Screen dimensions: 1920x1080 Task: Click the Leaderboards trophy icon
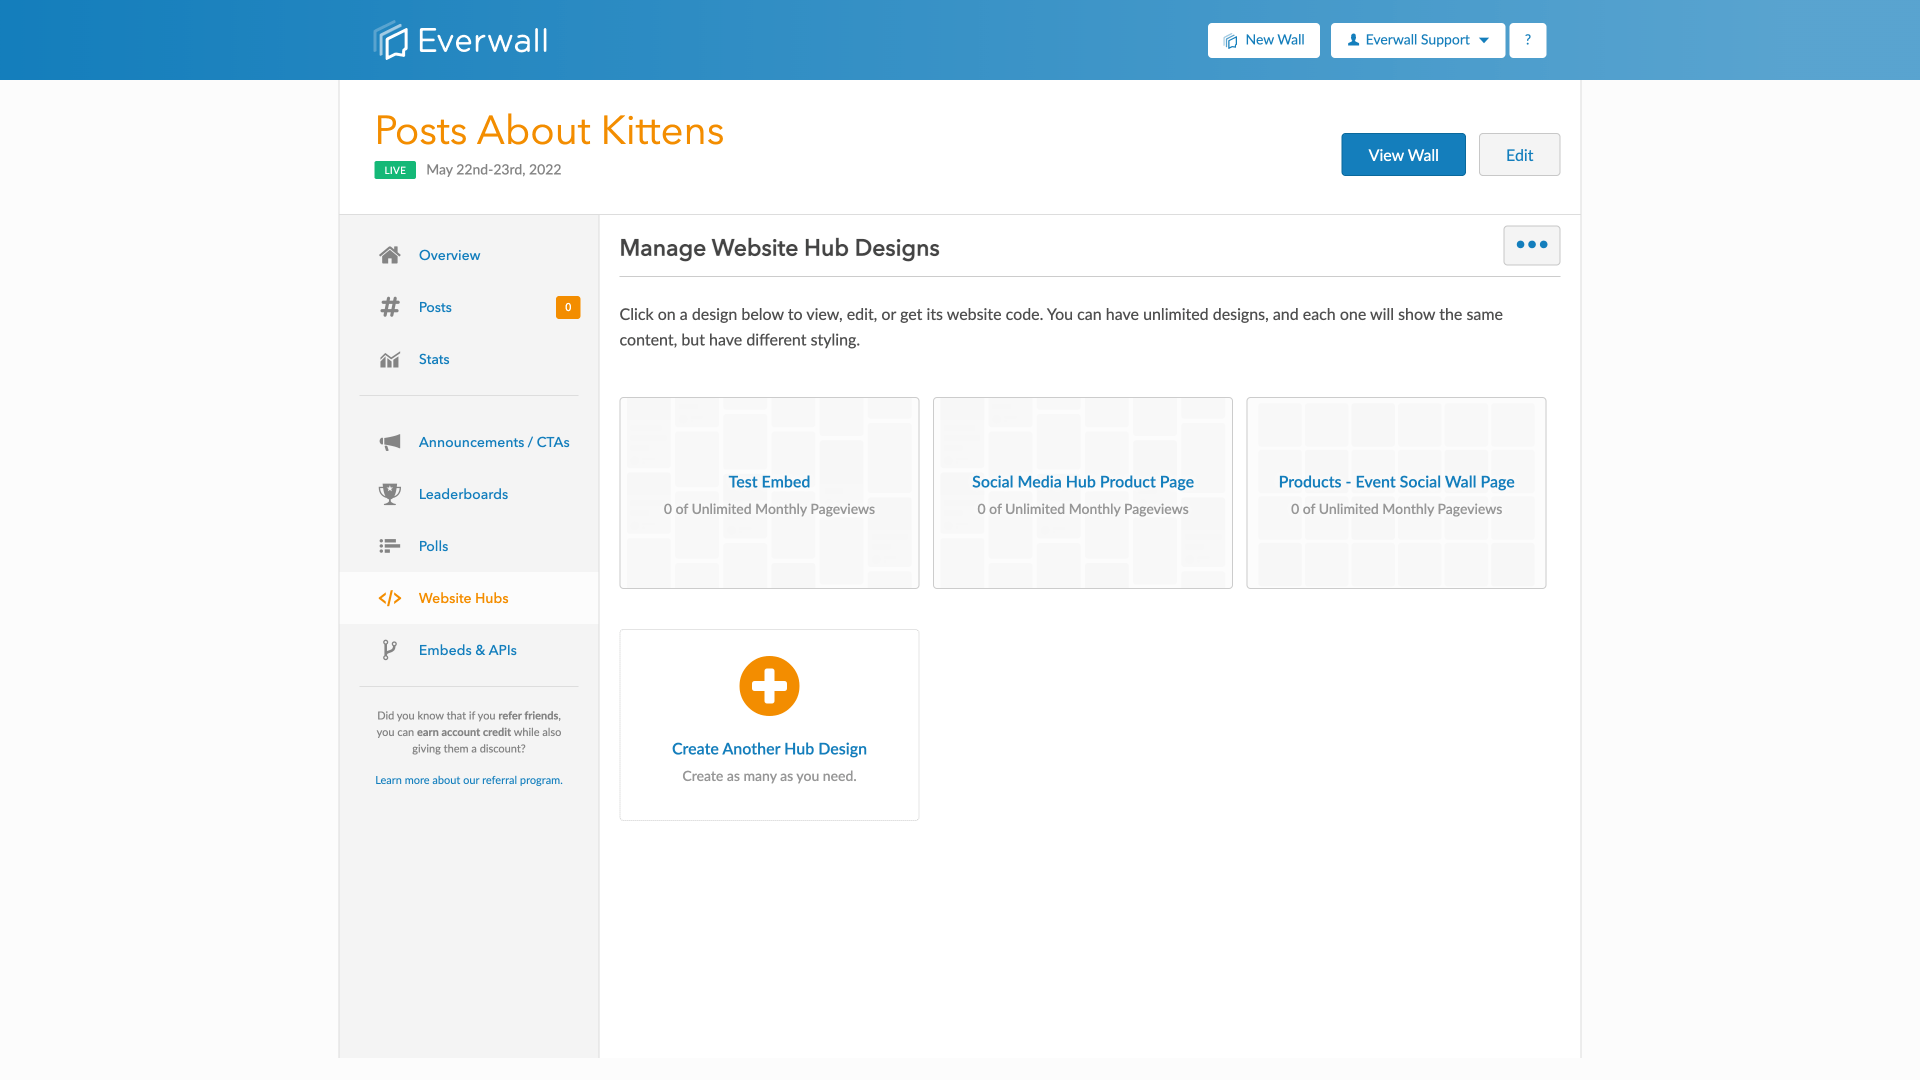pos(389,493)
